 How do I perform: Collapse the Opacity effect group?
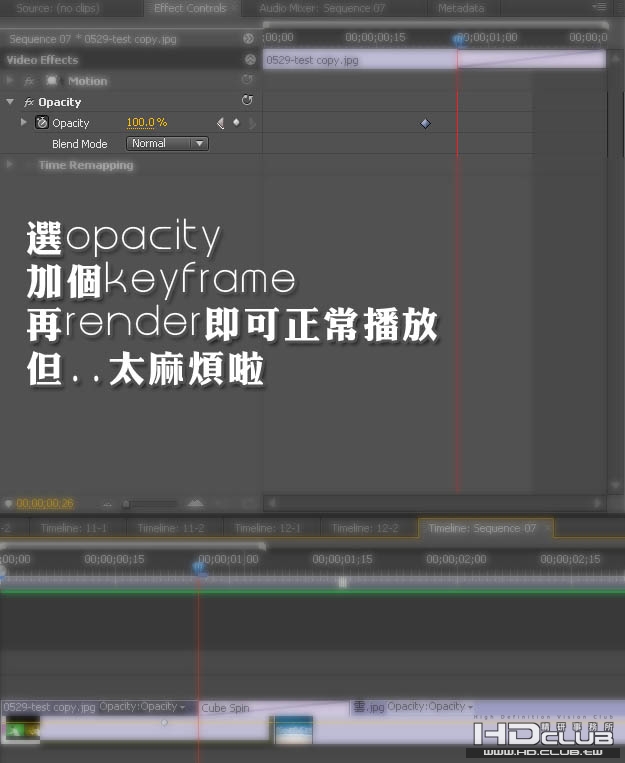tap(10, 102)
